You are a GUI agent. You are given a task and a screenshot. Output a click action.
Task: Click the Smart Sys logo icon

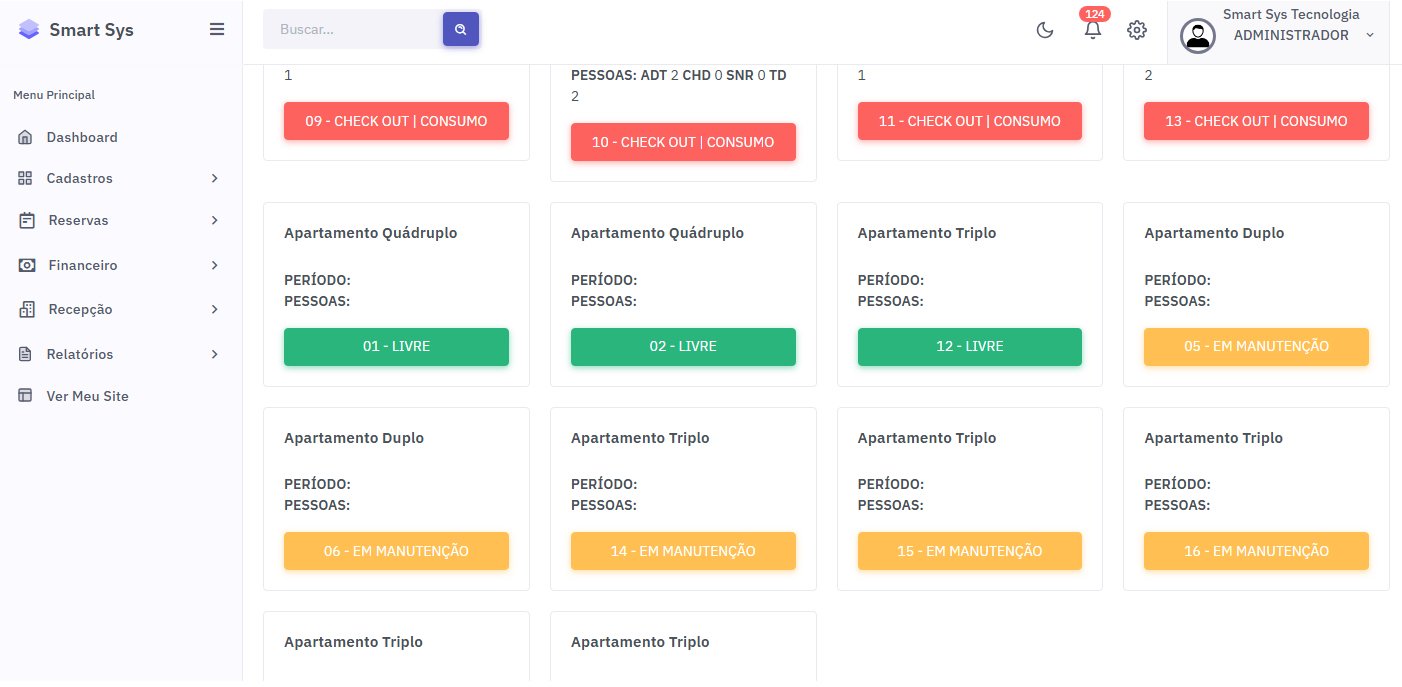click(30, 30)
